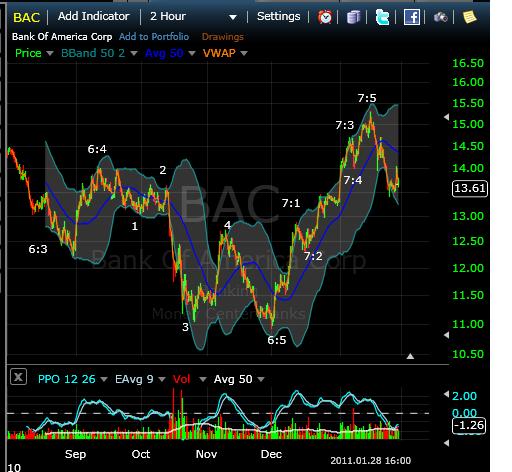Click the 6:4 wave annotation

coord(97,149)
